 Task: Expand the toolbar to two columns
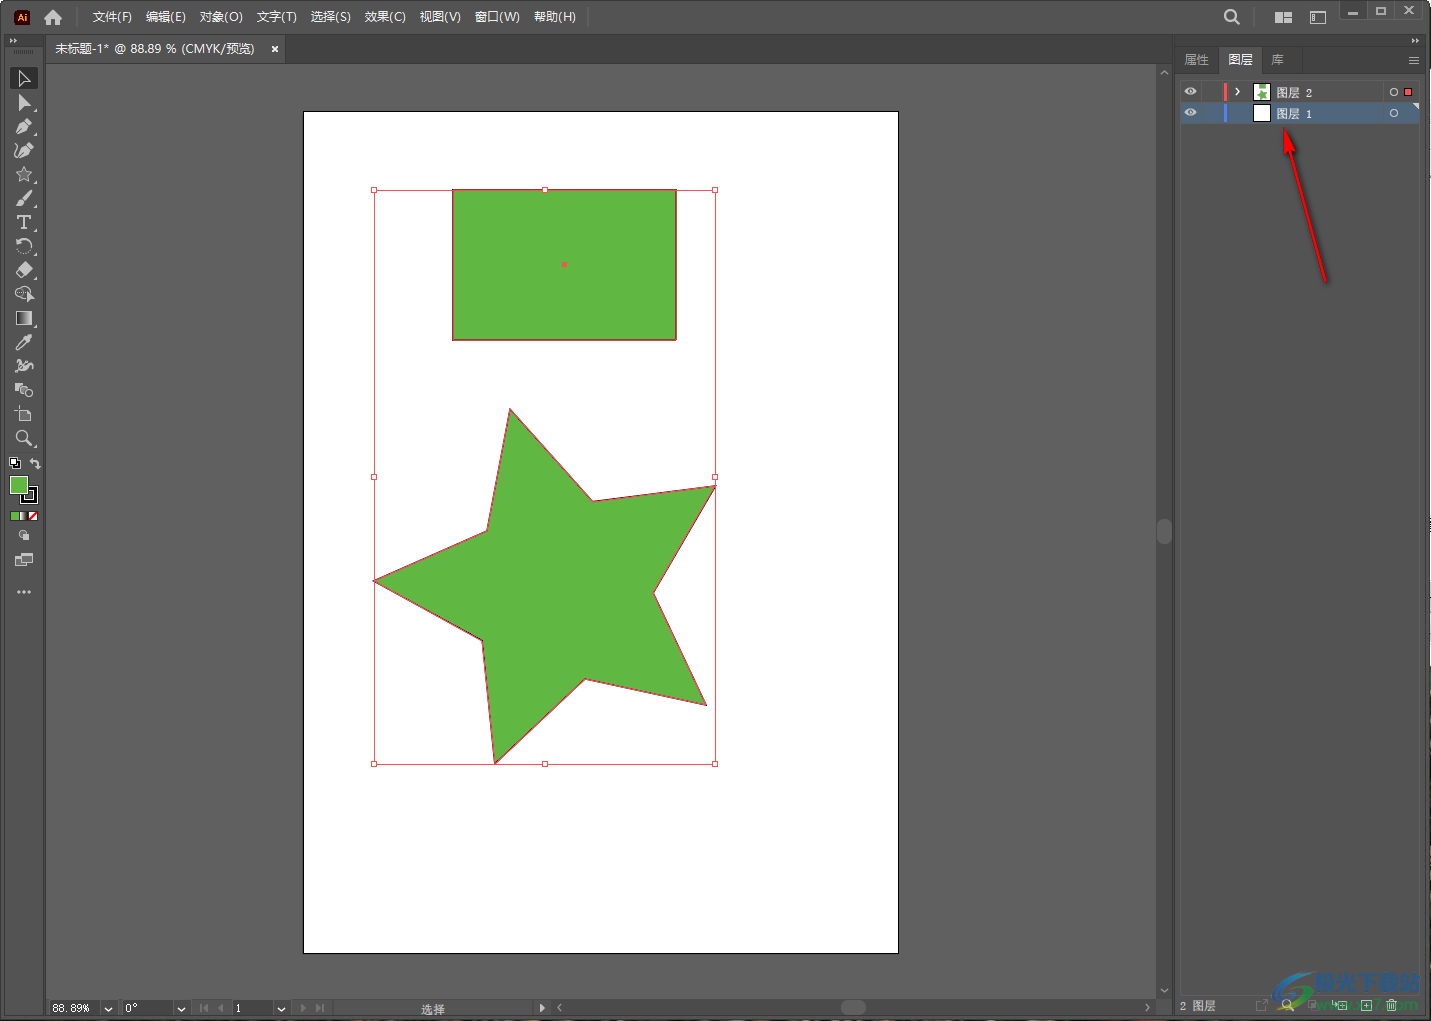click(x=13, y=41)
